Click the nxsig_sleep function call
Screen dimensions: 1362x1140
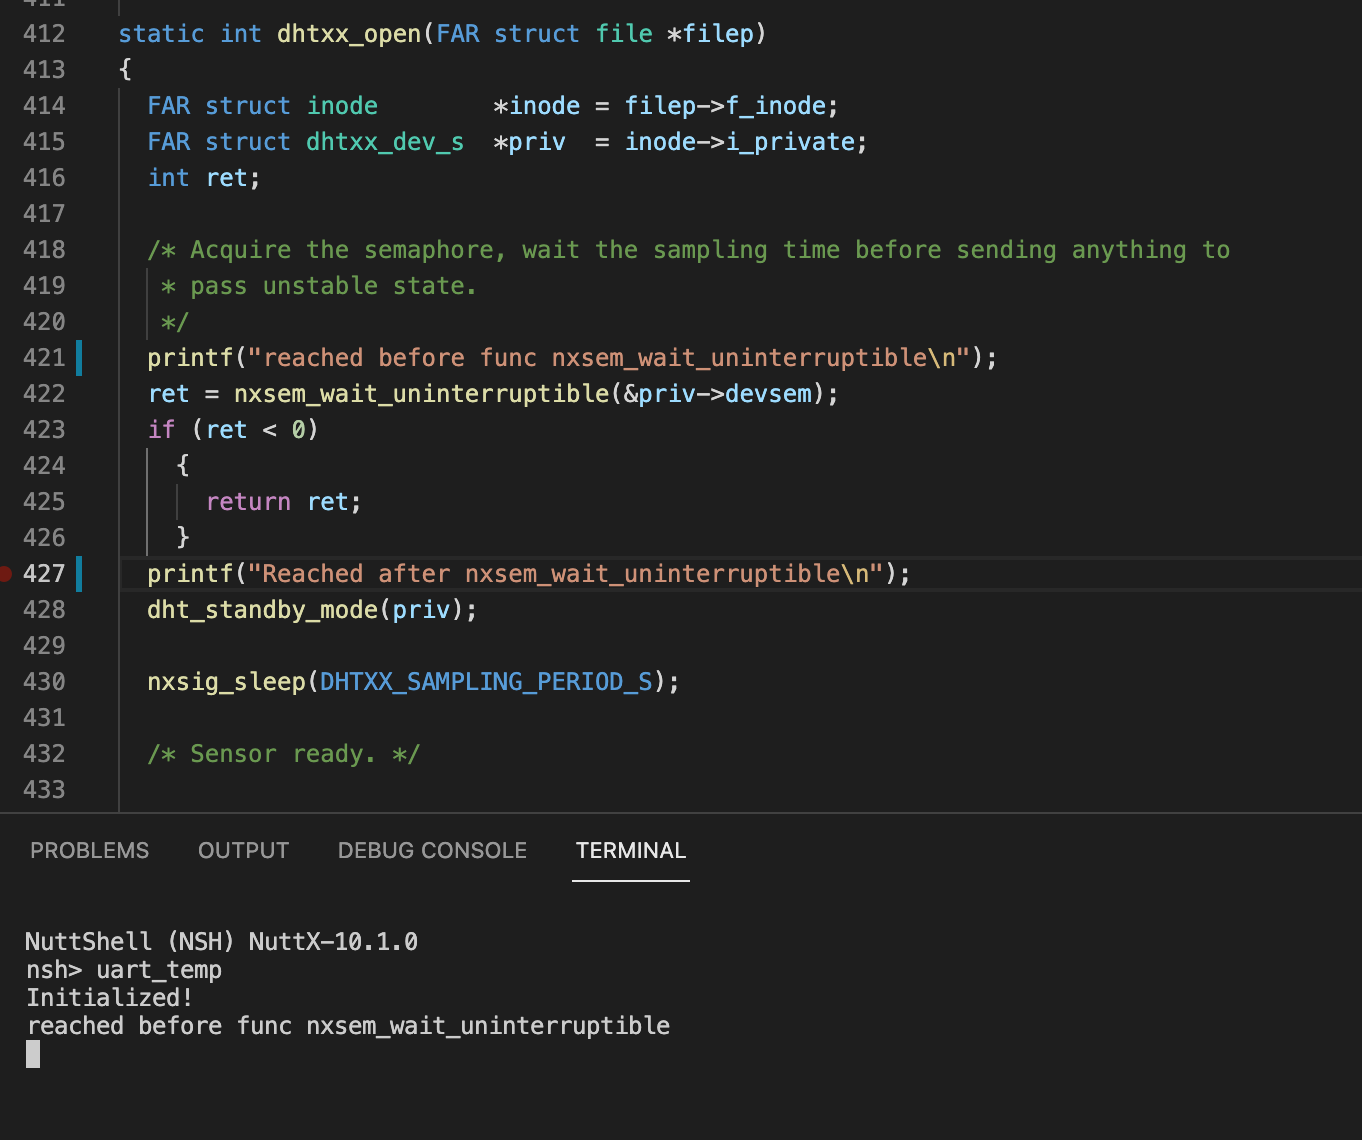[226, 682]
